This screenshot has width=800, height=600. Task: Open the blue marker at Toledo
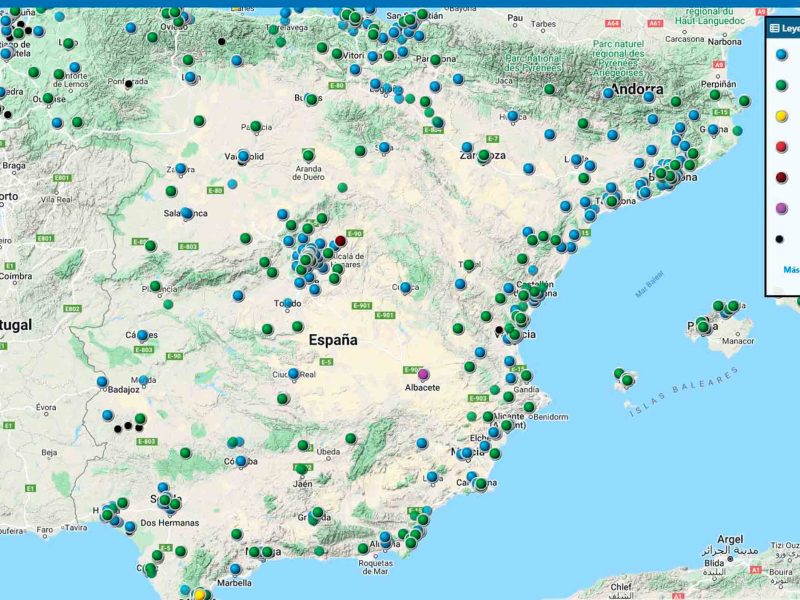[287, 303]
